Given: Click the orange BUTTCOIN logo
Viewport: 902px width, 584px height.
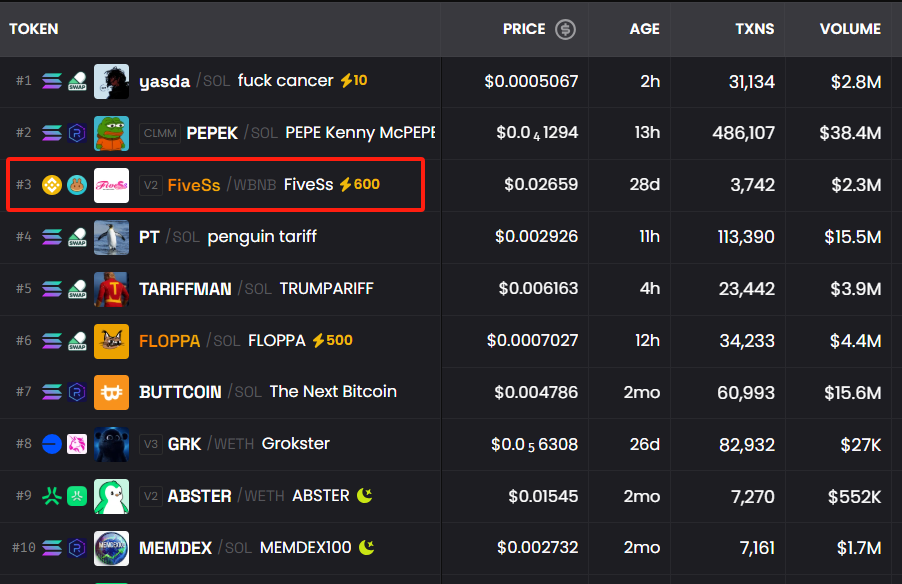Looking at the screenshot, I should pyautogui.click(x=111, y=392).
